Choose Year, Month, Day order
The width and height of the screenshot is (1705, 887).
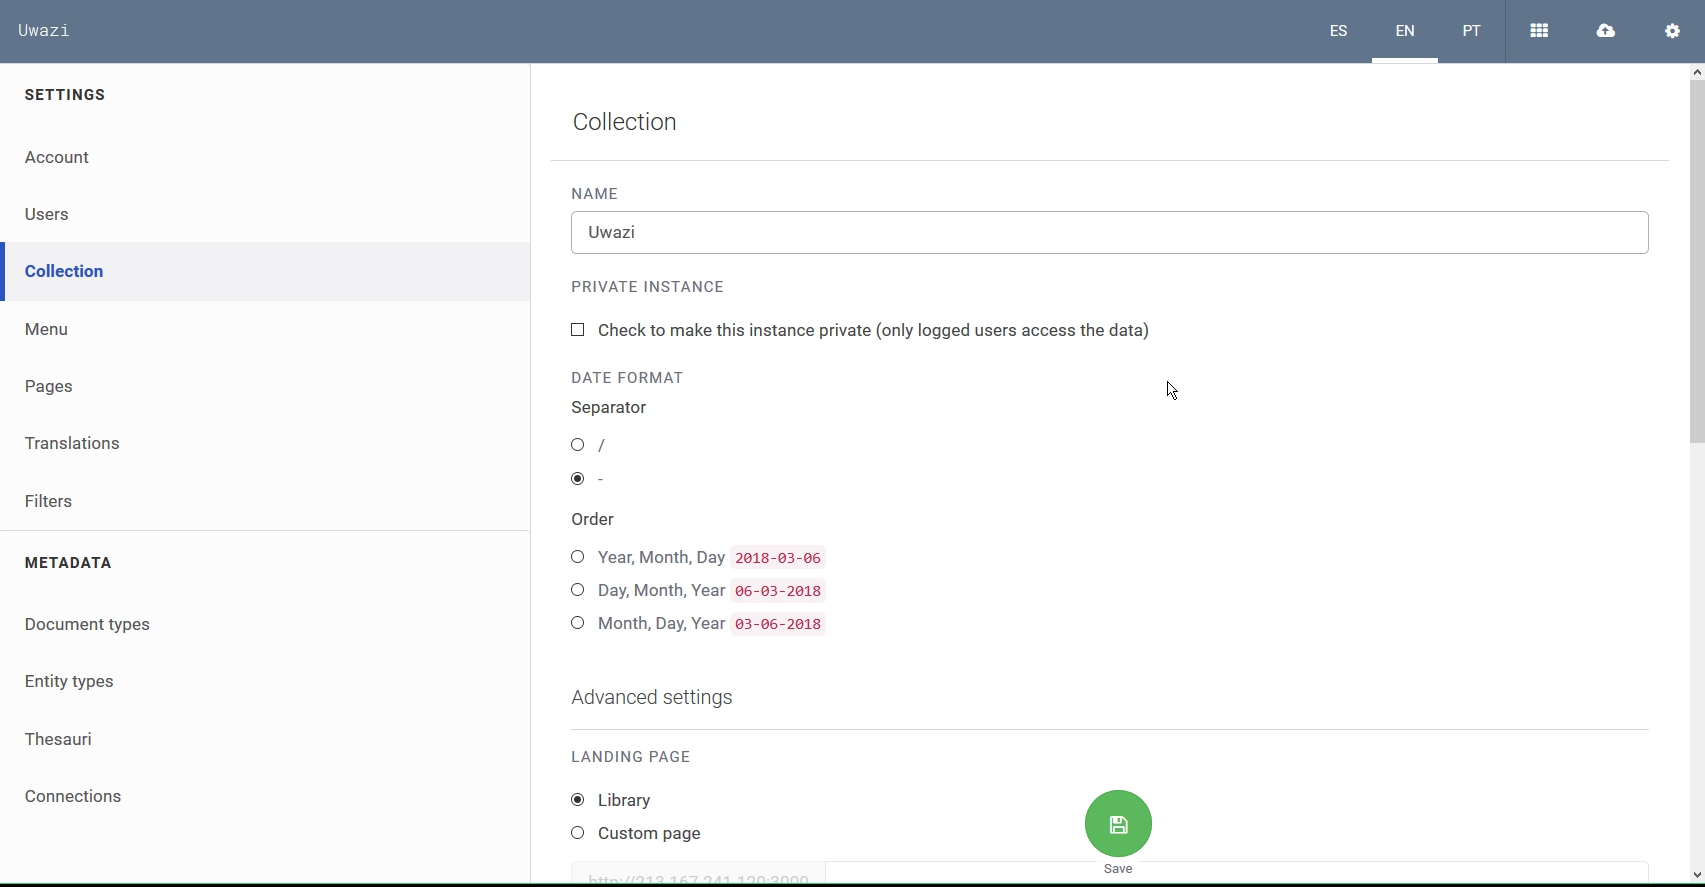point(578,557)
